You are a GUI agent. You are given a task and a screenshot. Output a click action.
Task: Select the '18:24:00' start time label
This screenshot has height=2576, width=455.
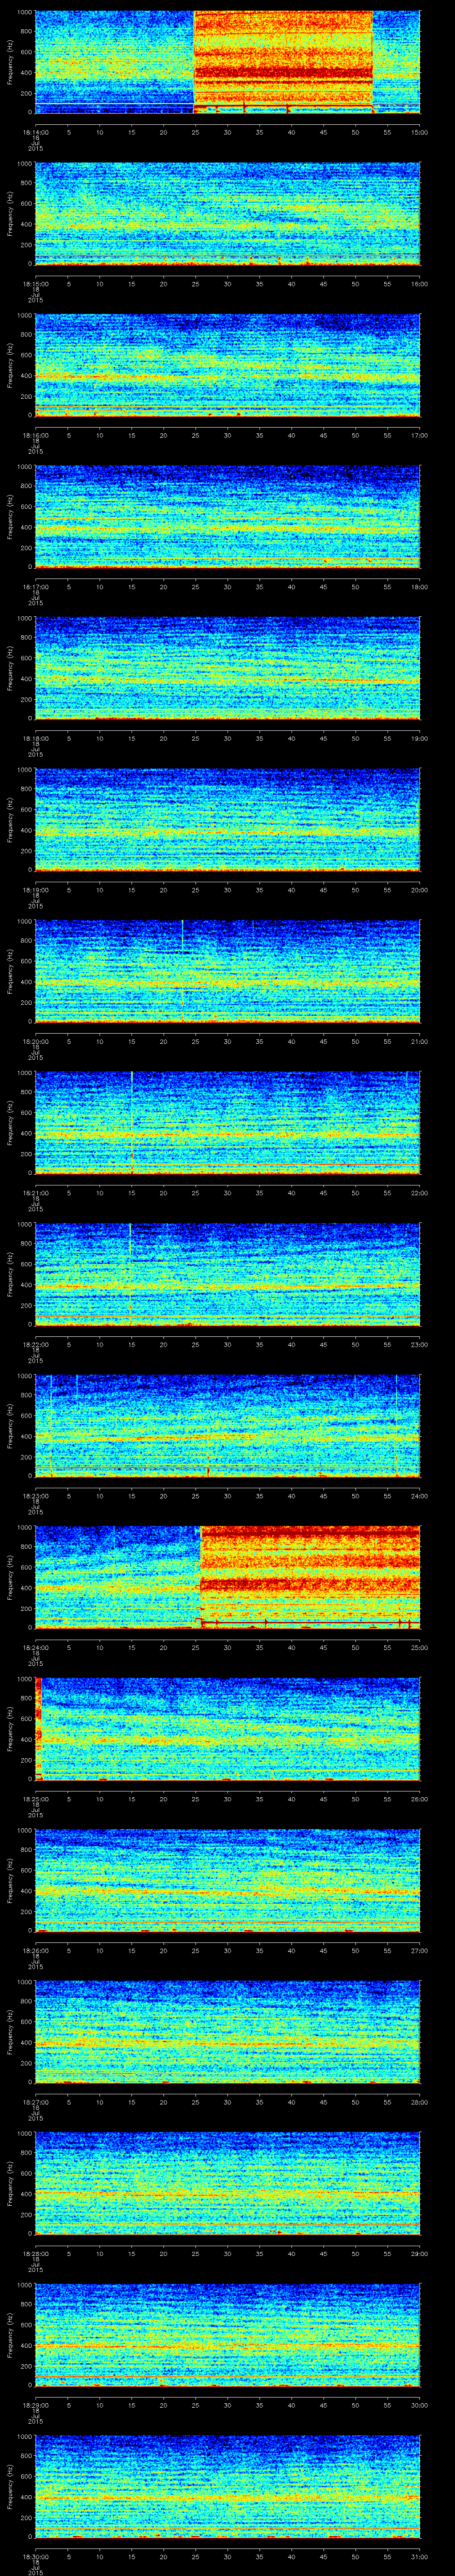pos(35,1647)
